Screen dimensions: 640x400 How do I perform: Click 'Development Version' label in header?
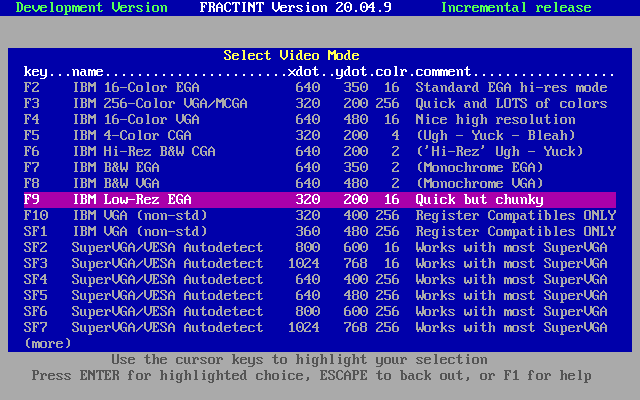tap(91, 8)
